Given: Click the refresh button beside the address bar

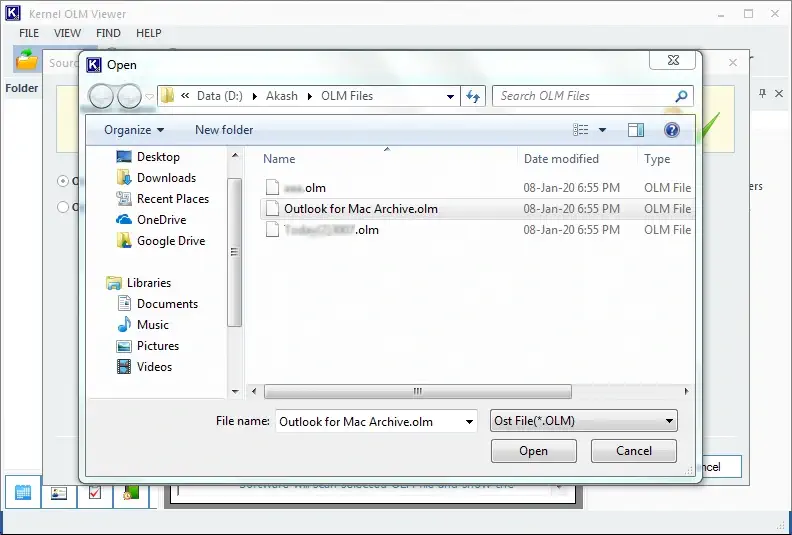Looking at the screenshot, I should 473,96.
